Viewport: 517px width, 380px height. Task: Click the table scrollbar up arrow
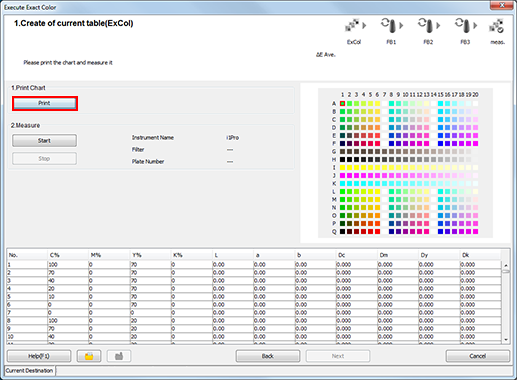click(x=506, y=265)
